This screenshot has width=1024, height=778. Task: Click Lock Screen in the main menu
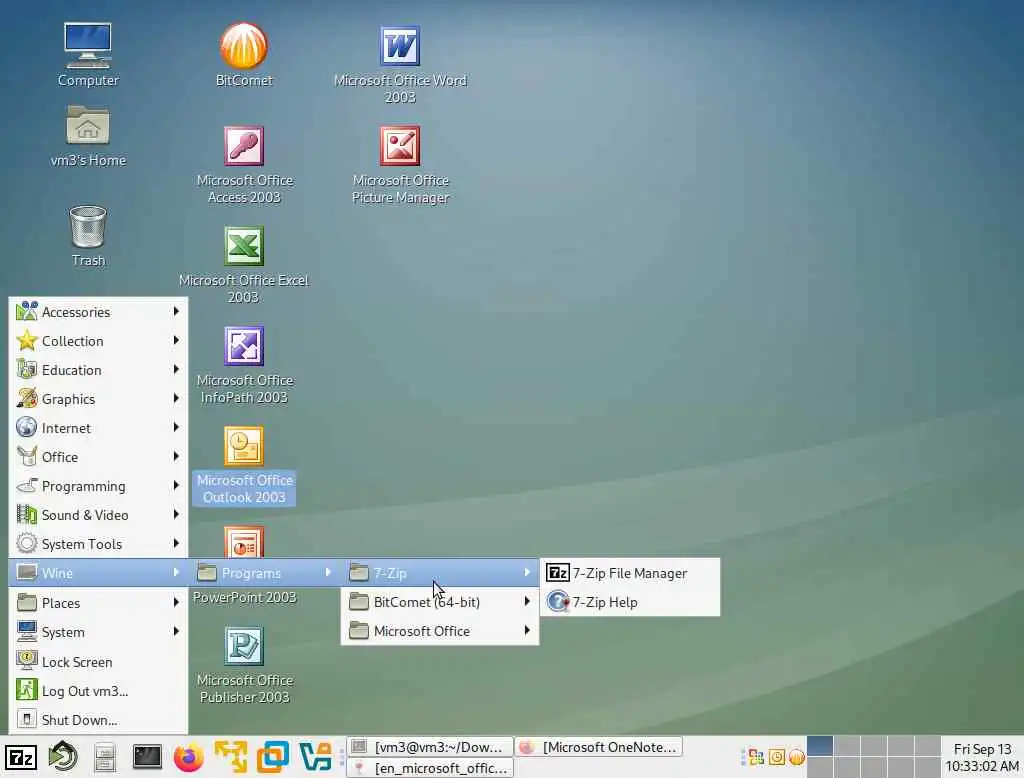[98, 662]
